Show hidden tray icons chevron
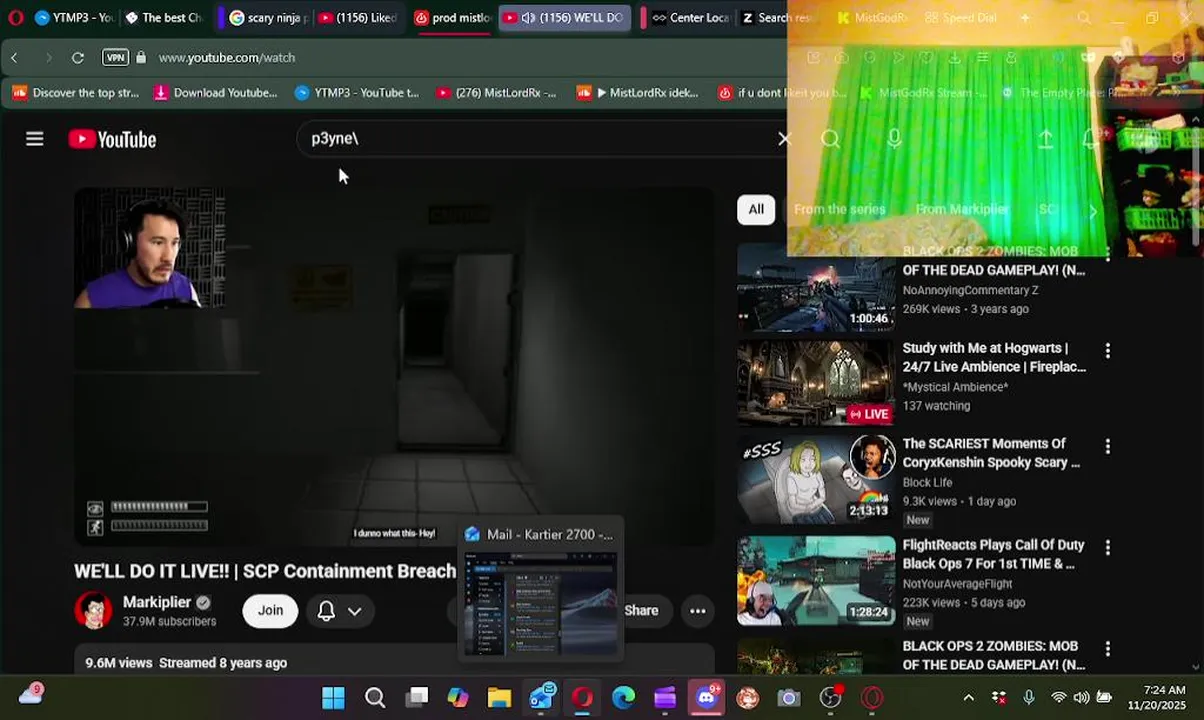This screenshot has height=720, width=1204. [x=968, y=697]
